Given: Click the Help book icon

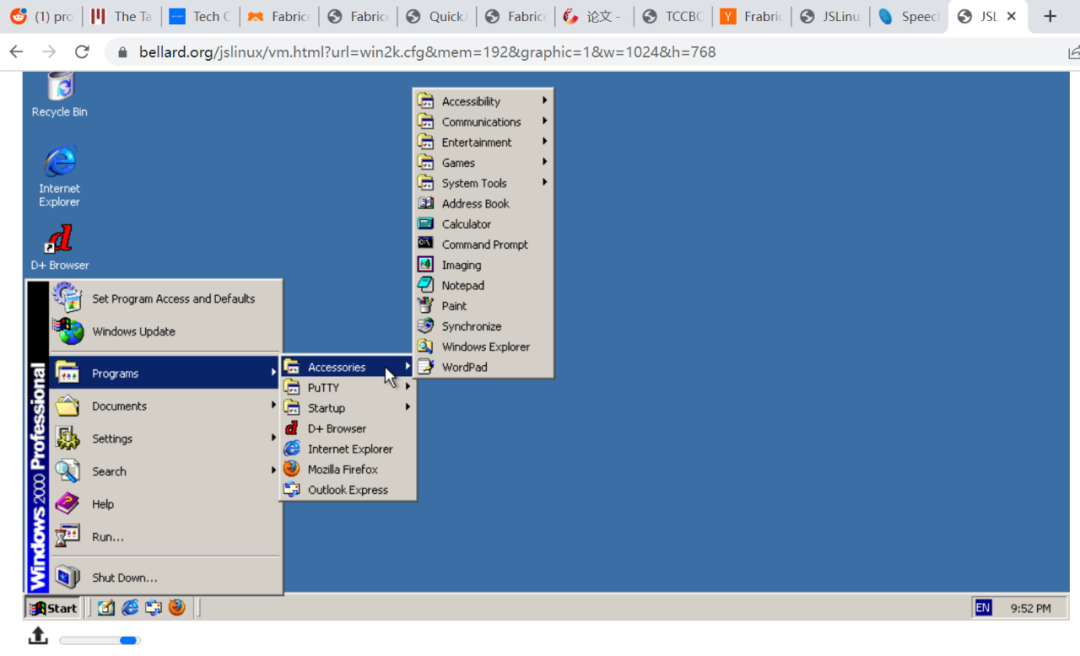Looking at the screenshot, I should [68, 504].
